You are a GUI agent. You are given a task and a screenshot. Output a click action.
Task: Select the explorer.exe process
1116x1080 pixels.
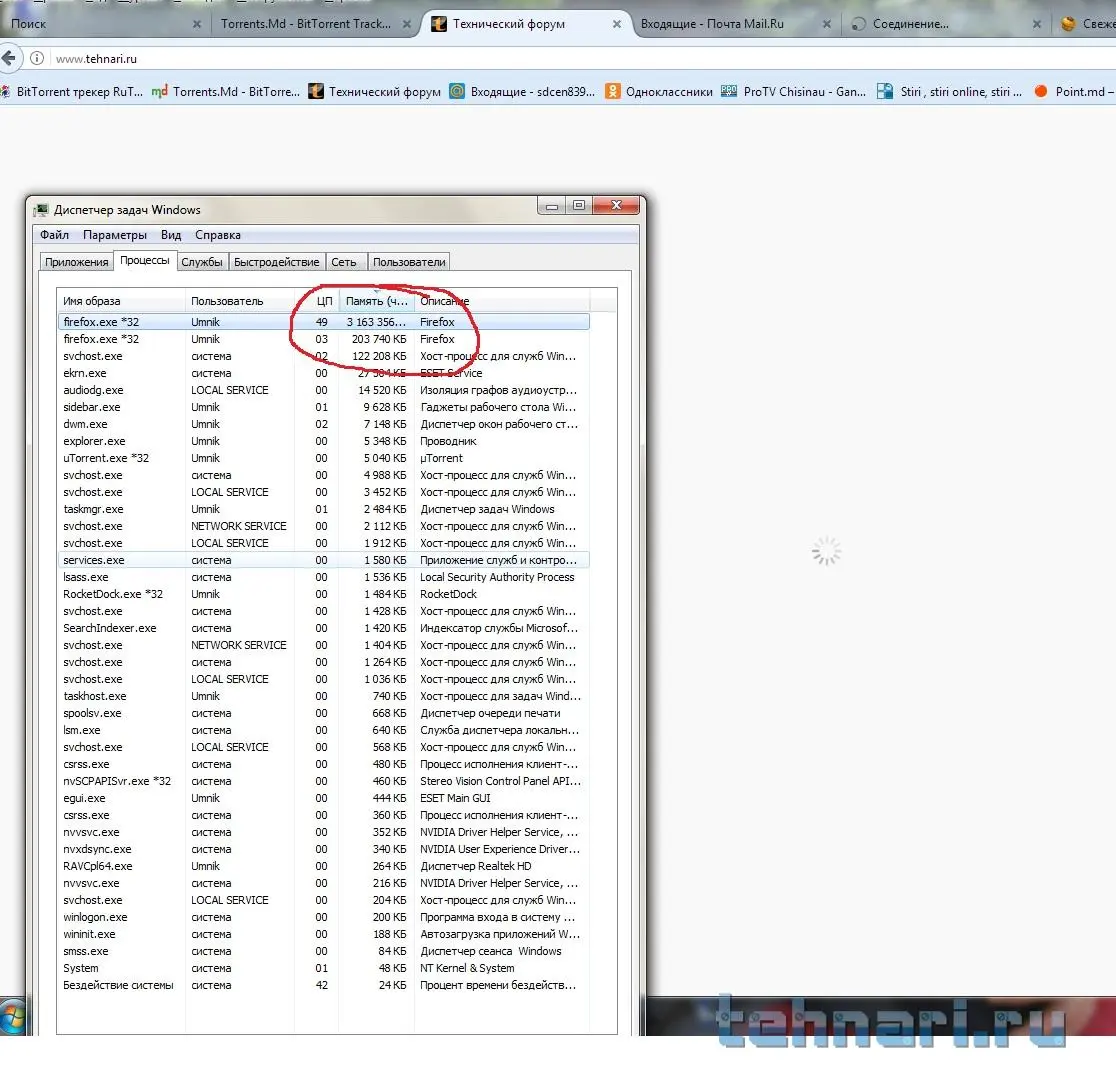point(324,441)
